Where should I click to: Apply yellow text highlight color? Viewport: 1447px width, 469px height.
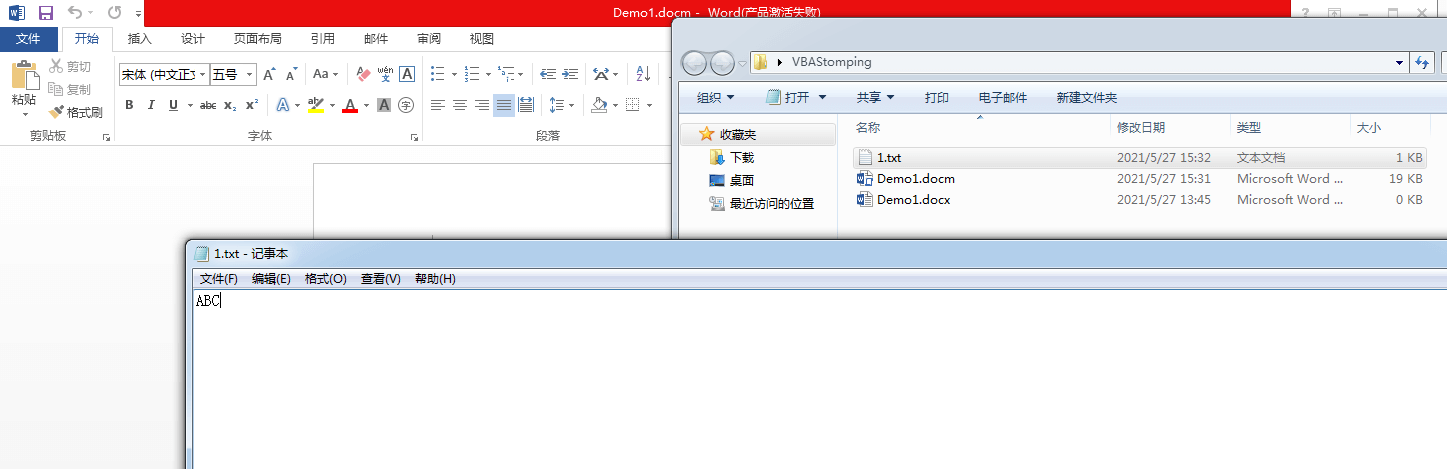(x=315, y=105)
